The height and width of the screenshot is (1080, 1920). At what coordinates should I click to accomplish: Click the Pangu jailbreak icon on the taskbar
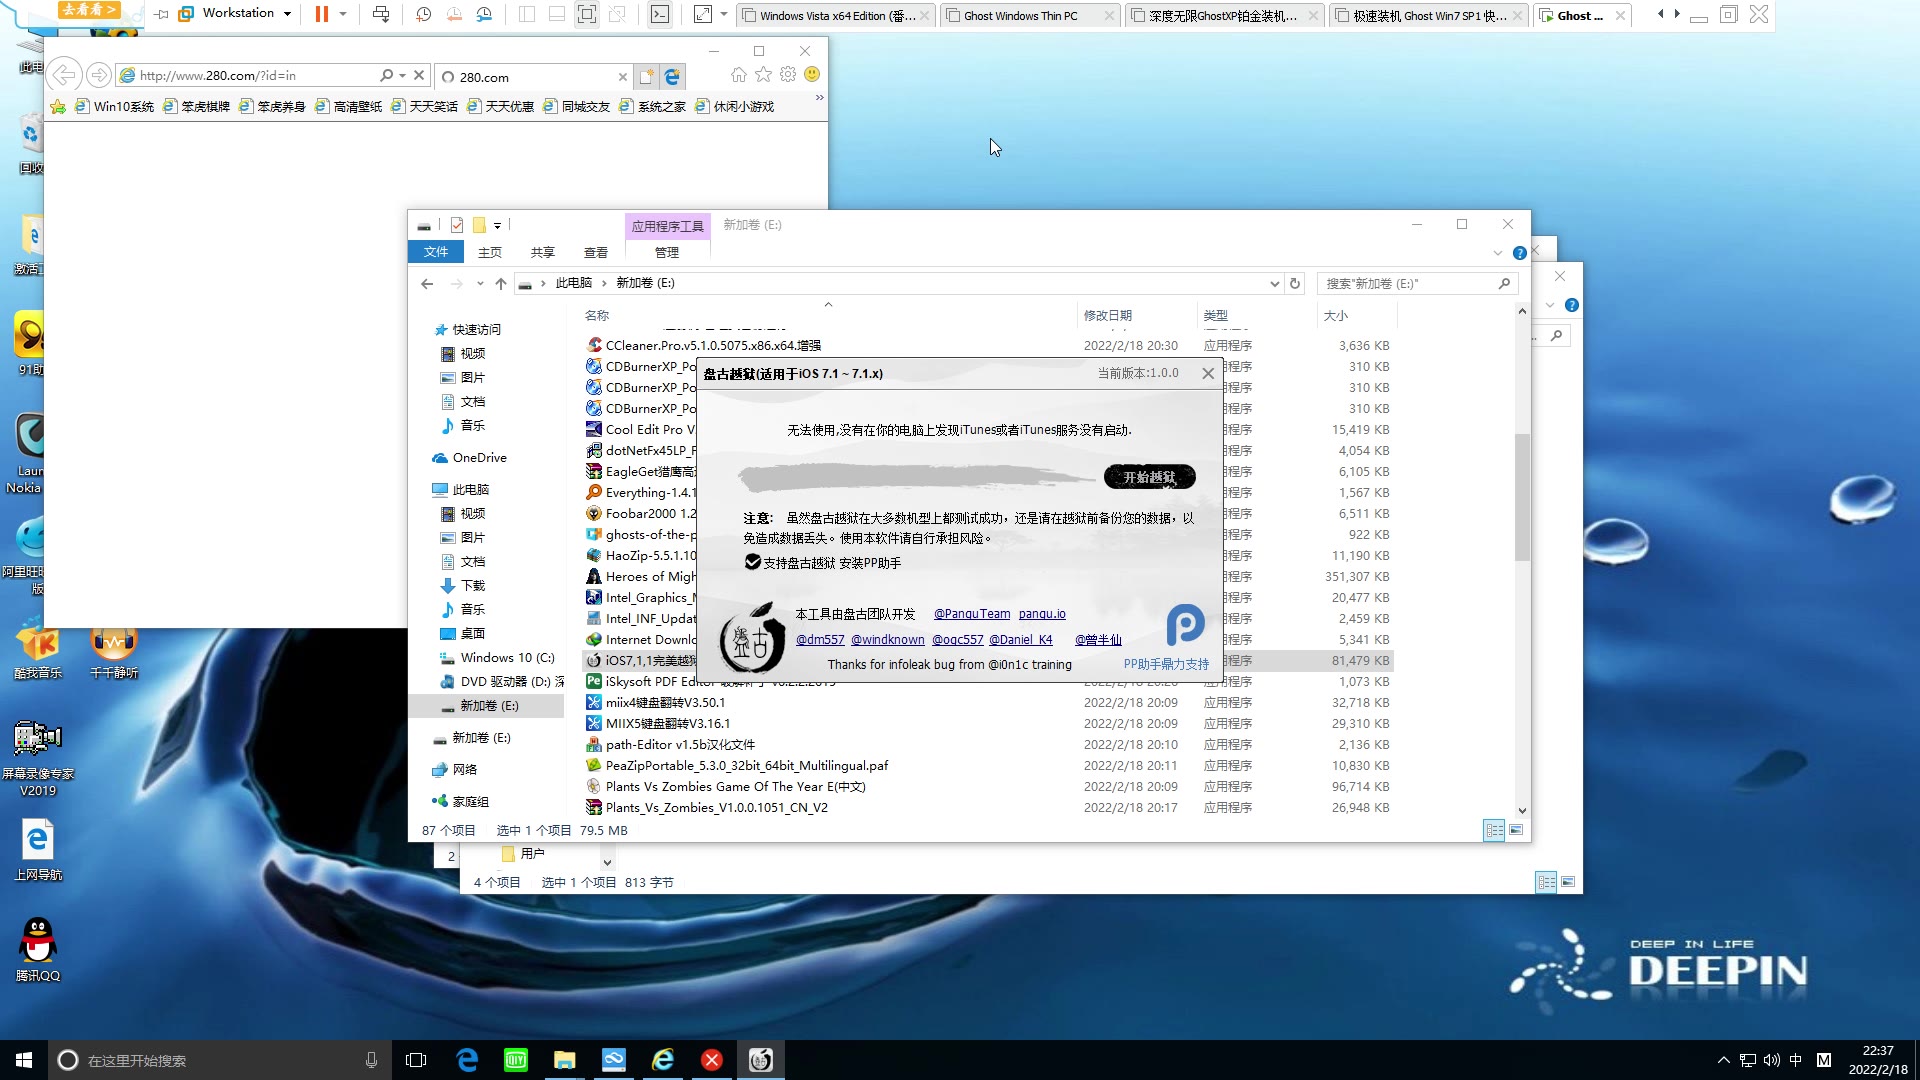pyautogui.click(x=761, y=1060)
